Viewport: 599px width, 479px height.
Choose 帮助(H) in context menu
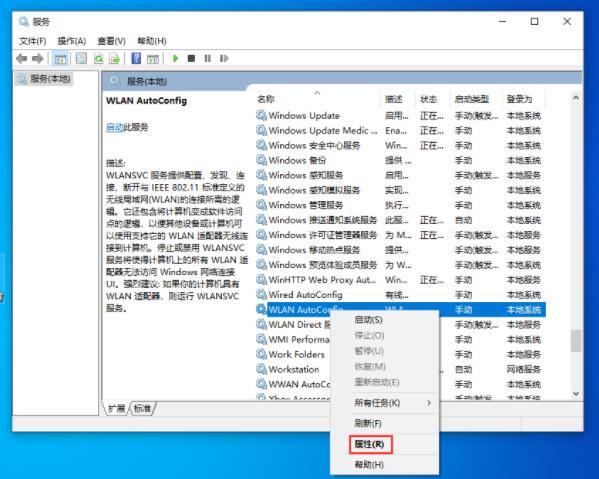pyautogui.click(x=369, y=464)
